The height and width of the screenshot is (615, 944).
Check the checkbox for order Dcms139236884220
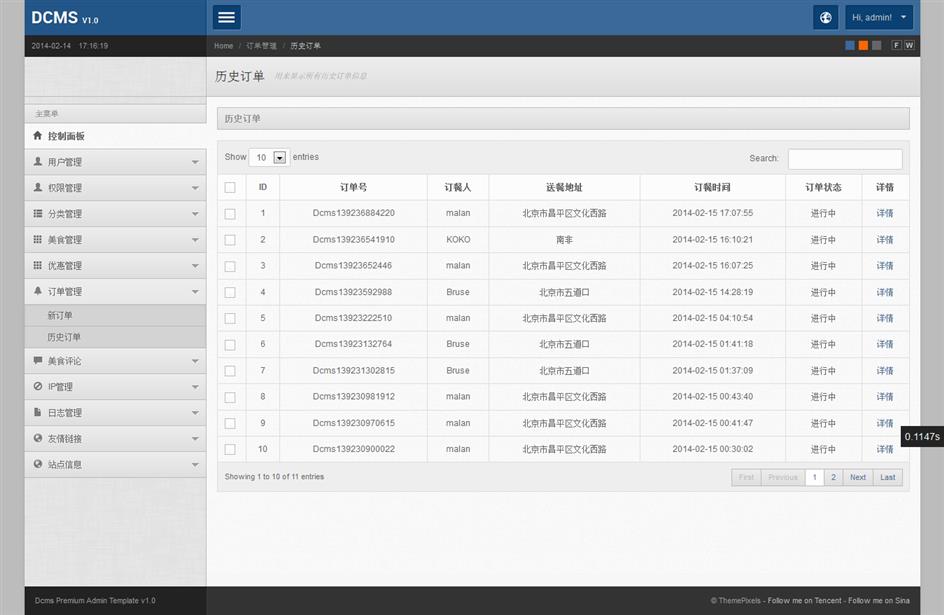pyautogui.click(x=230, y=213)
